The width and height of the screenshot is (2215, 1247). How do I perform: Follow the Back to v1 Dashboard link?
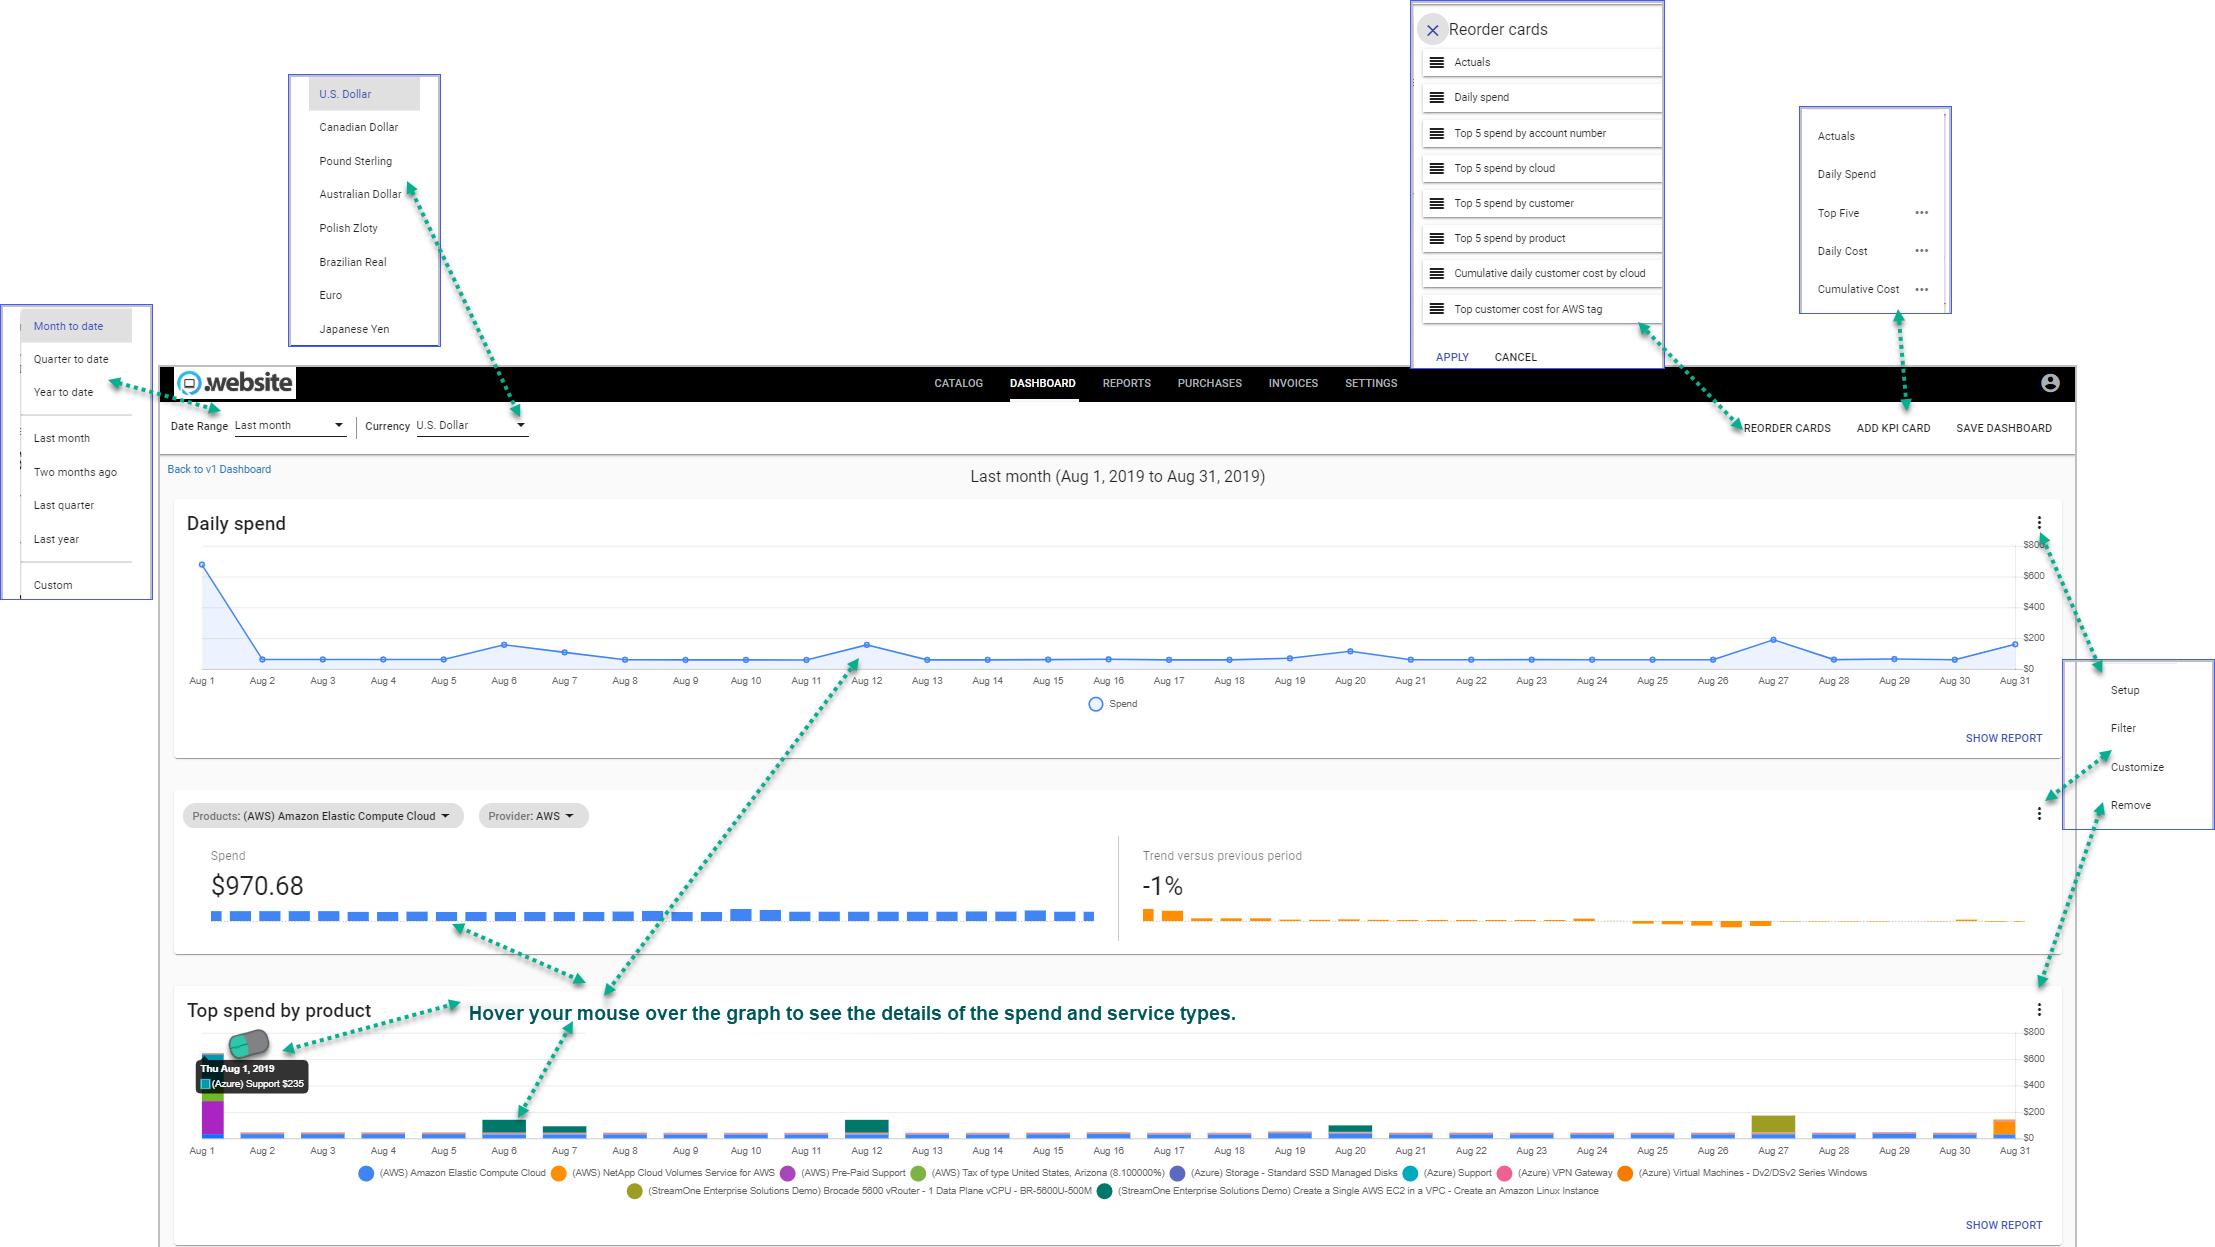point(219,469)
